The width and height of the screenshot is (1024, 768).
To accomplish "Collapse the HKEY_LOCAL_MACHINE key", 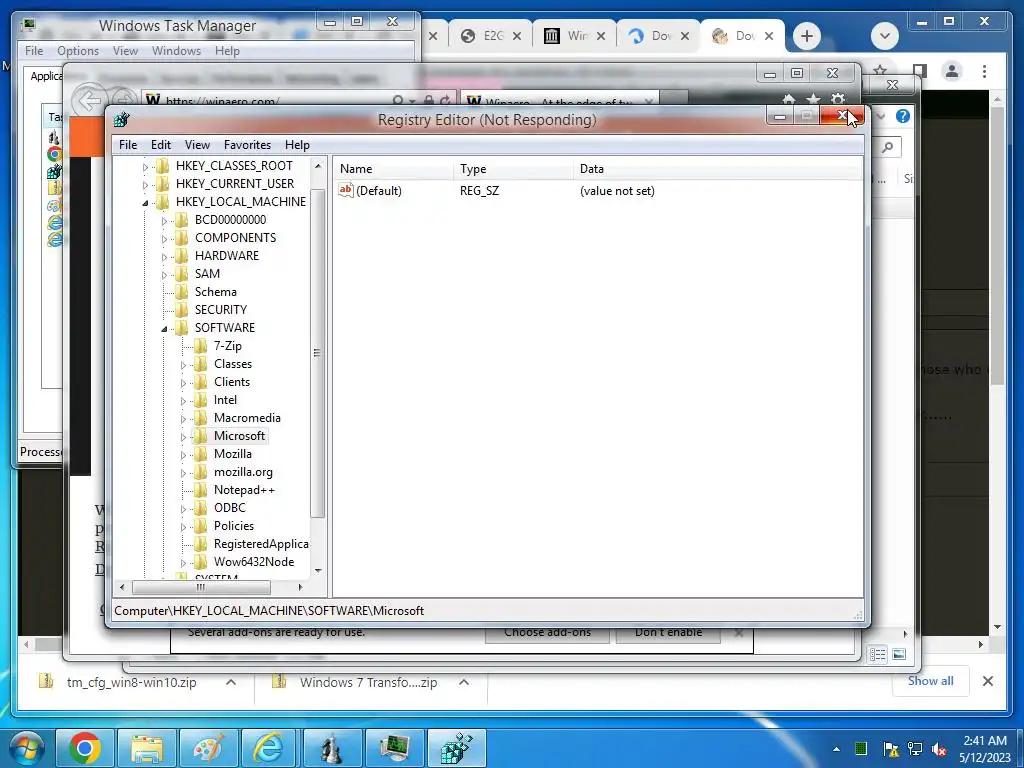I will 145,203.
